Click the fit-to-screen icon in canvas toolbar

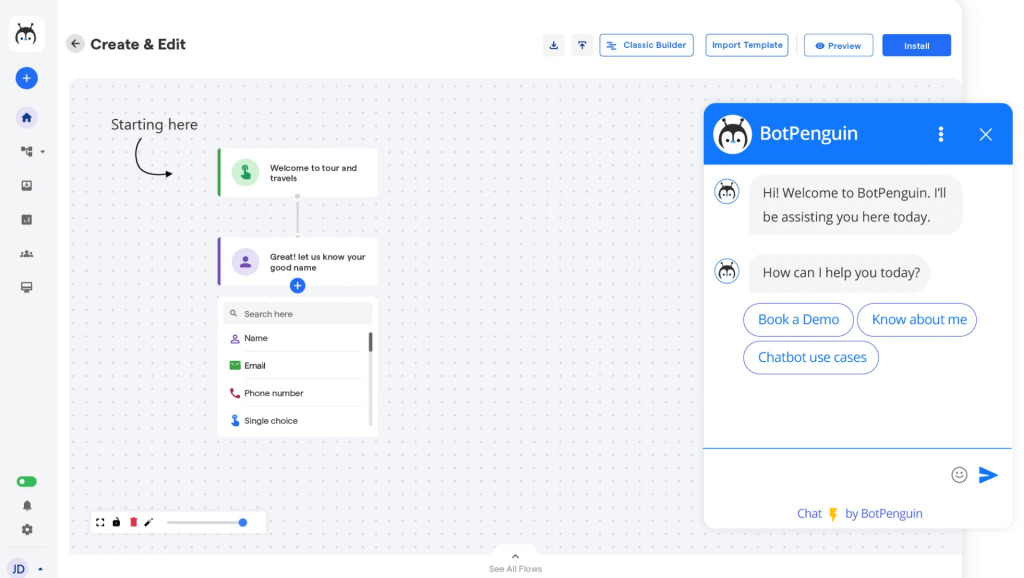[100, 522]
